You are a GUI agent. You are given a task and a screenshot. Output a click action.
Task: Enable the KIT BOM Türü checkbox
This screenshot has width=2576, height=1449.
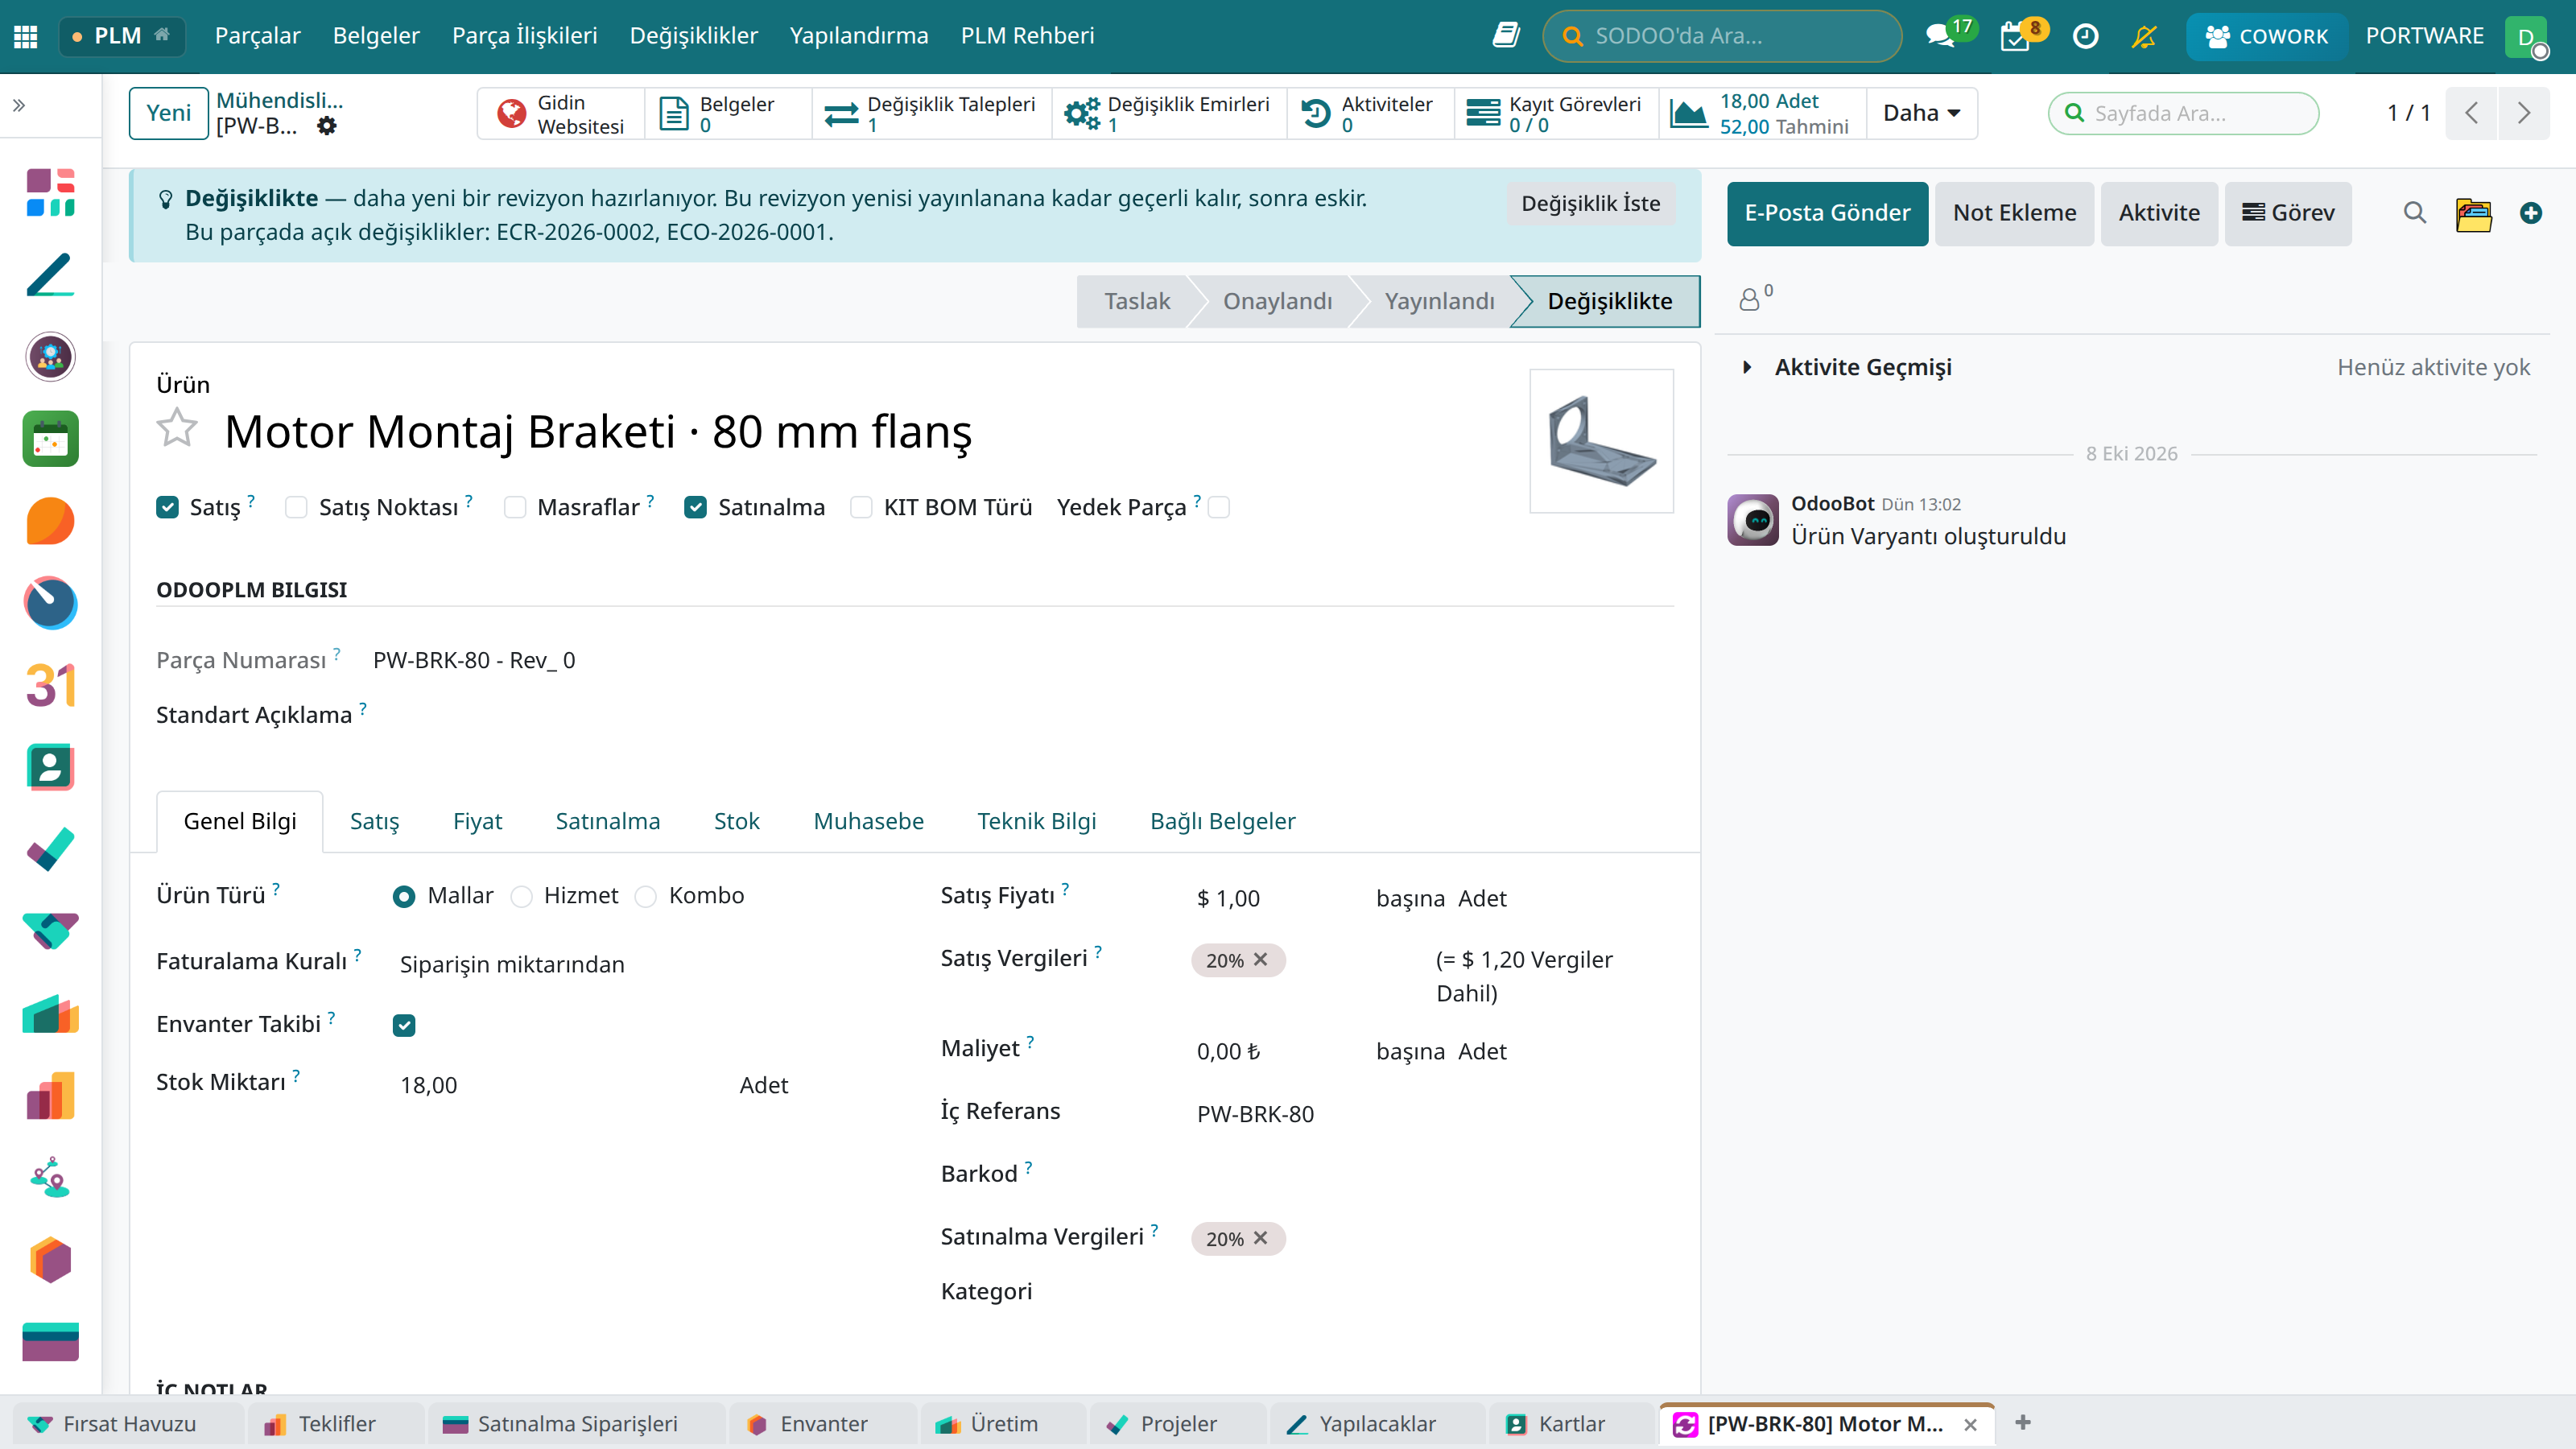860,507
